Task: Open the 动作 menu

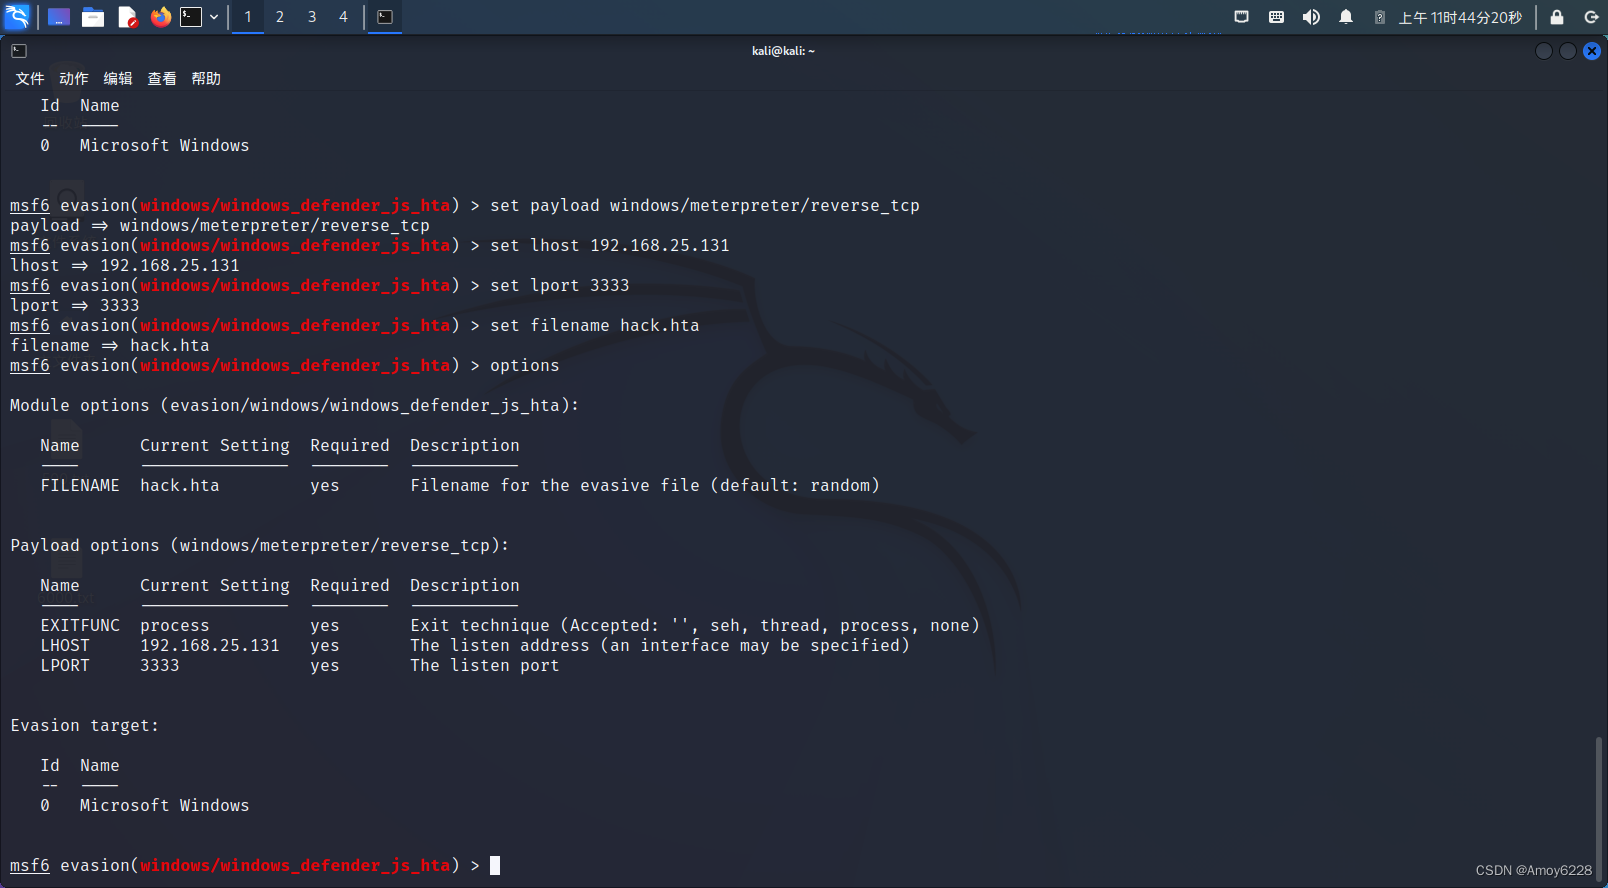Action: (74, 79)
